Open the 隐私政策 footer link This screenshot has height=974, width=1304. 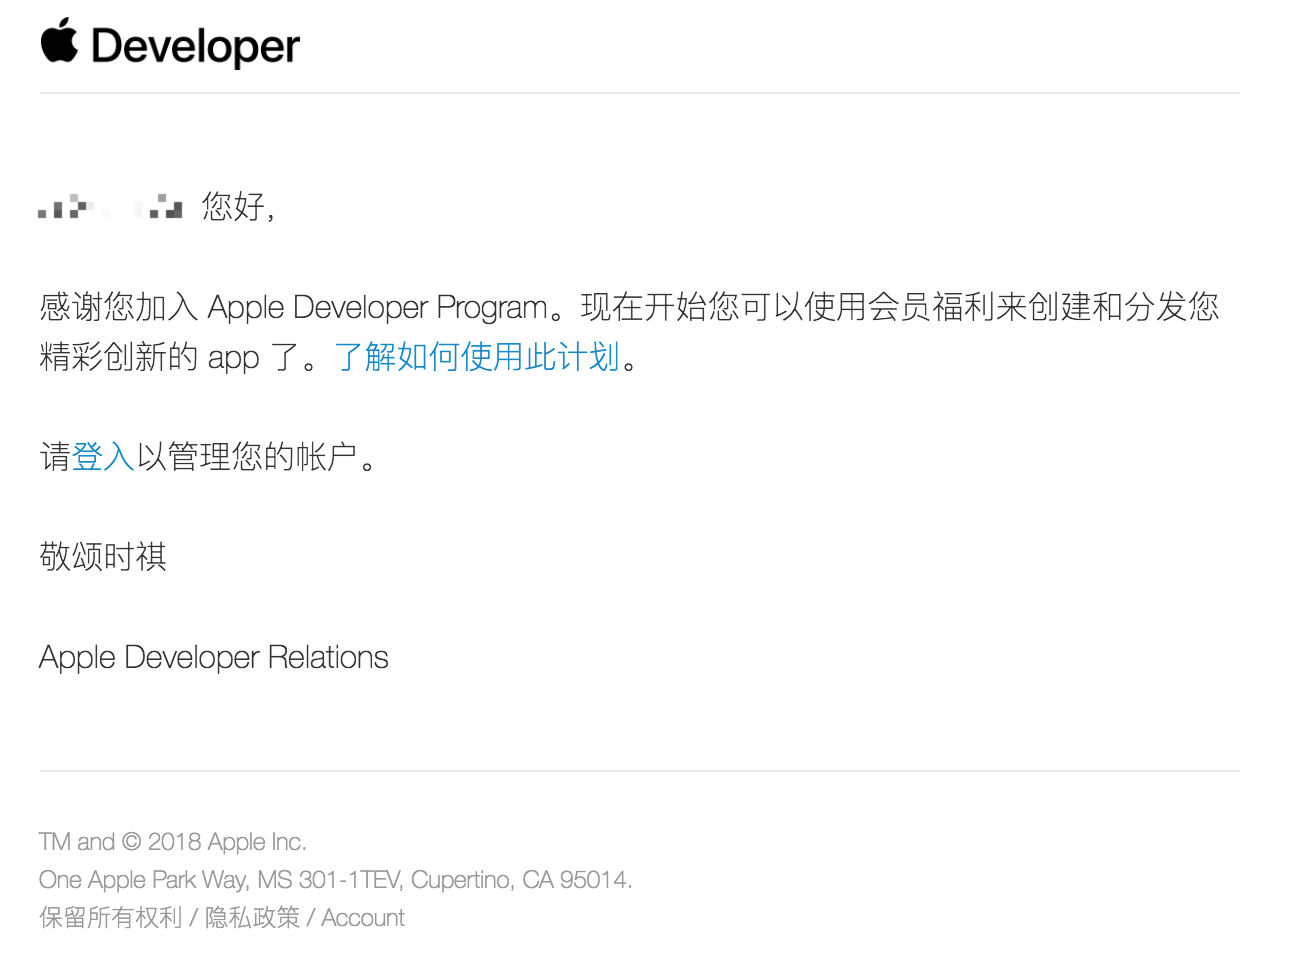pos(252,918)
